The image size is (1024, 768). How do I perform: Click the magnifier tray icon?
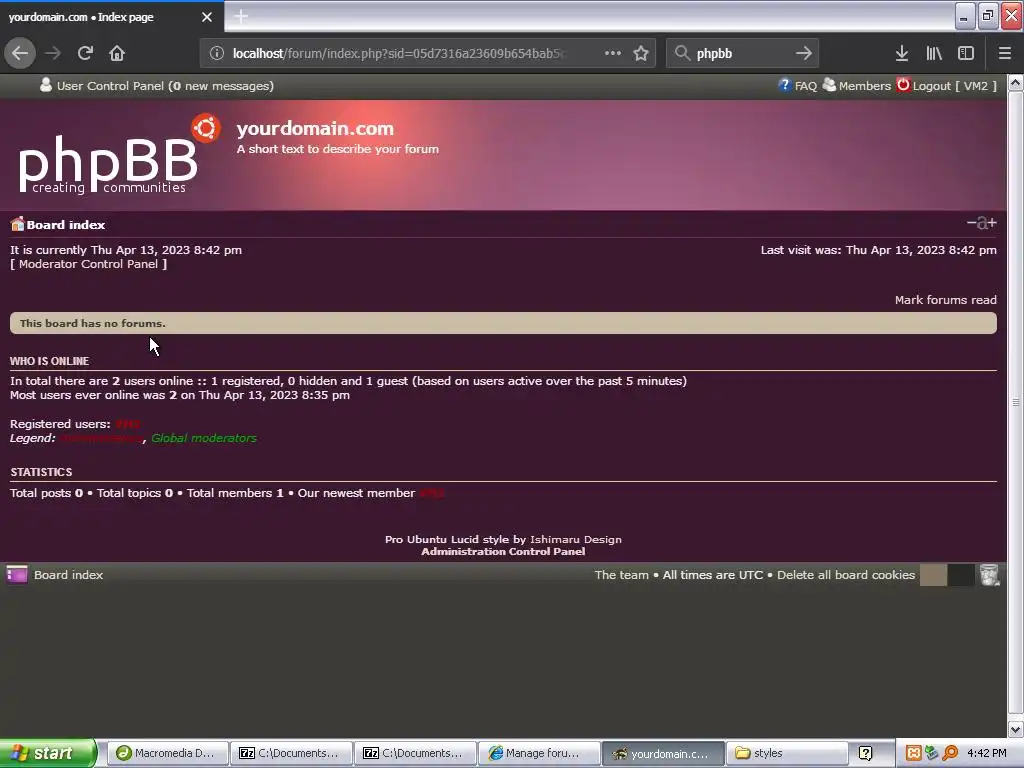(950, 753)
